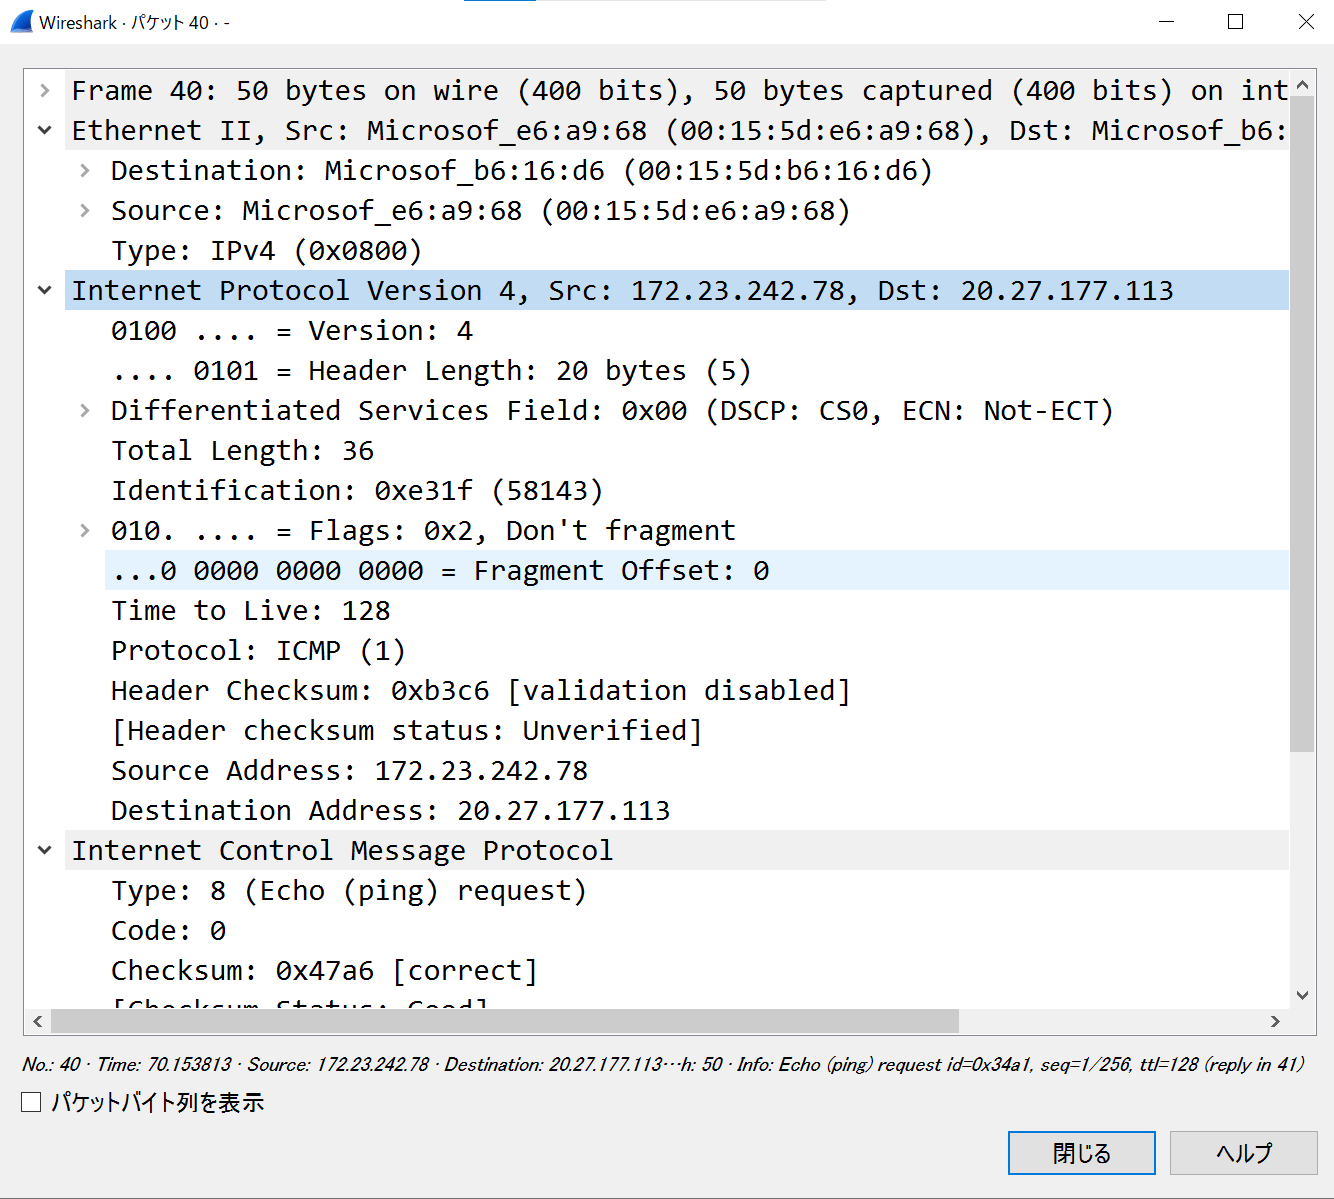The height and width of the screenshot is (1199, 1334).
Task: Select the Time to Live: 128 row
Action: 251,611
